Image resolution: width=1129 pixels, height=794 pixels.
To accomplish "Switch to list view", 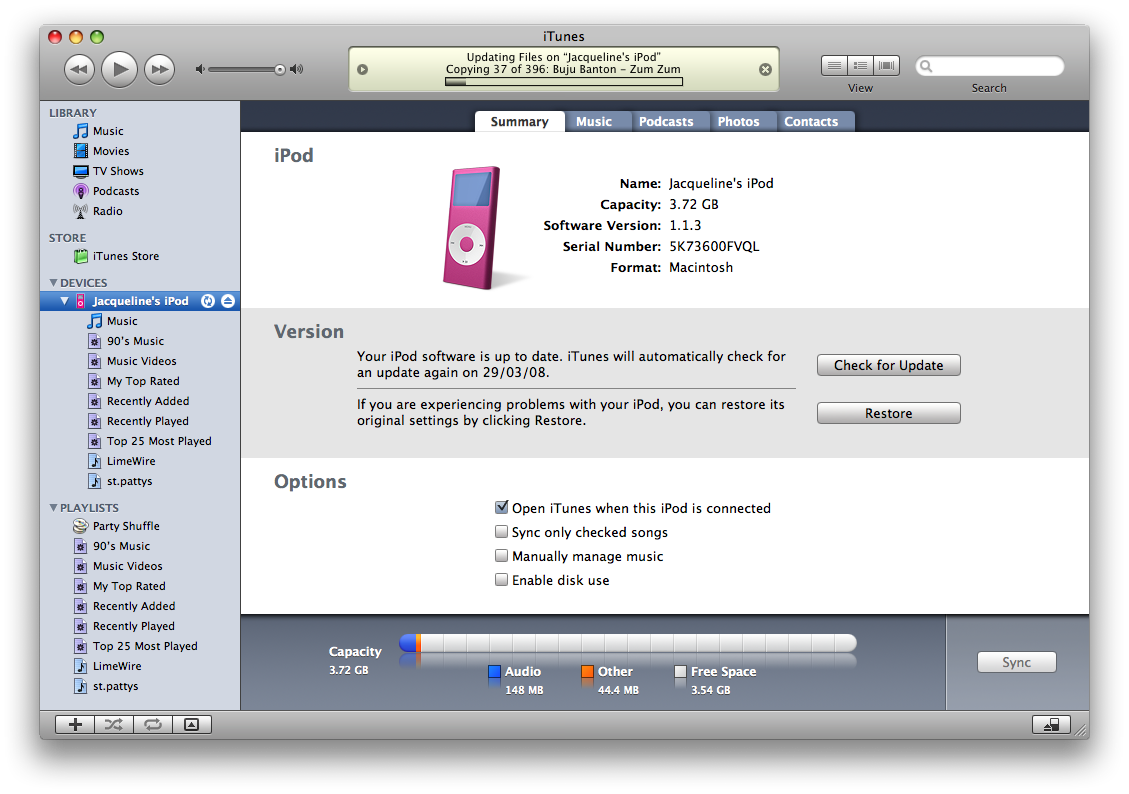I will [x=835, y=66].
